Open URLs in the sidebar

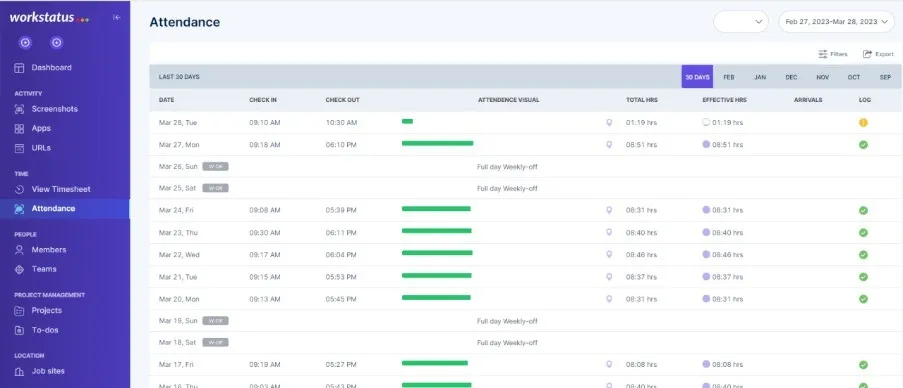[x=41, y=148]
